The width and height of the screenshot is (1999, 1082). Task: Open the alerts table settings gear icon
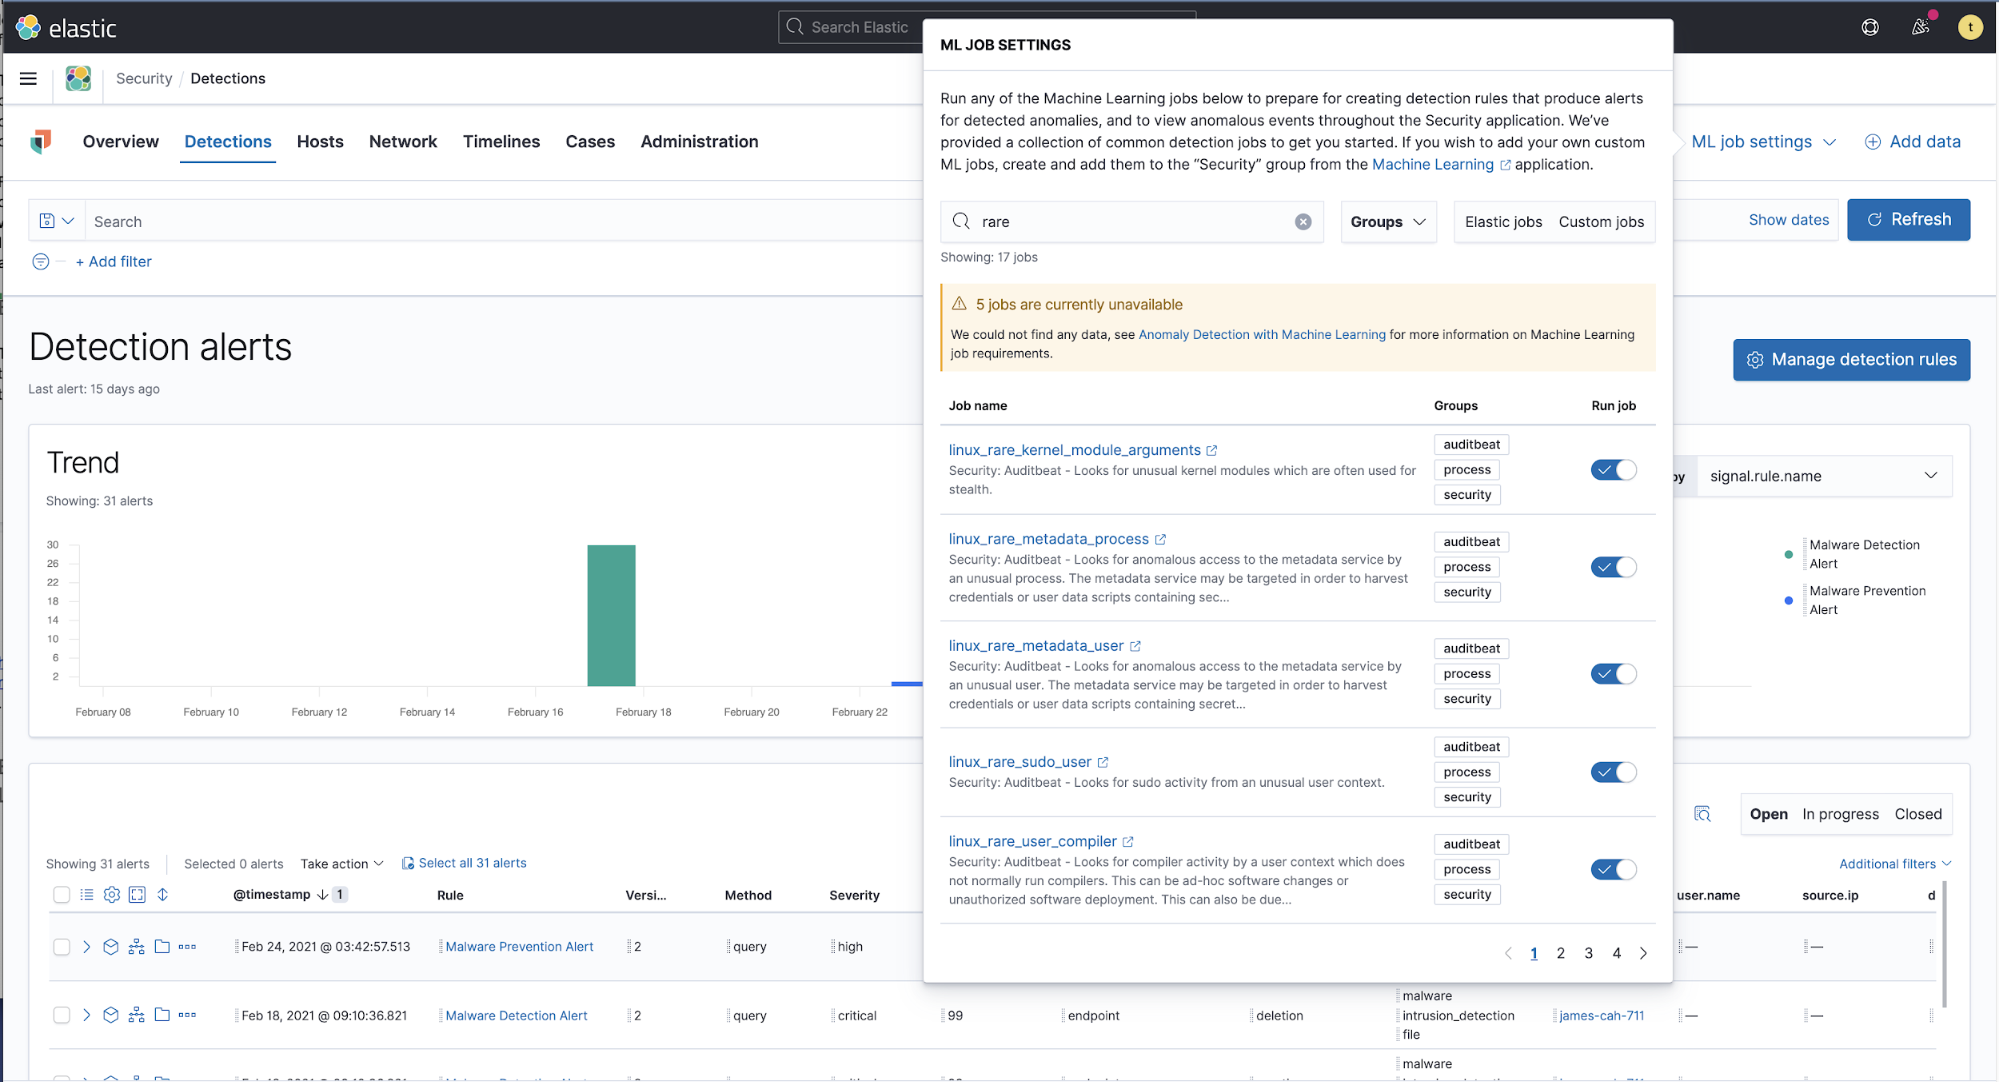(112, 895)
